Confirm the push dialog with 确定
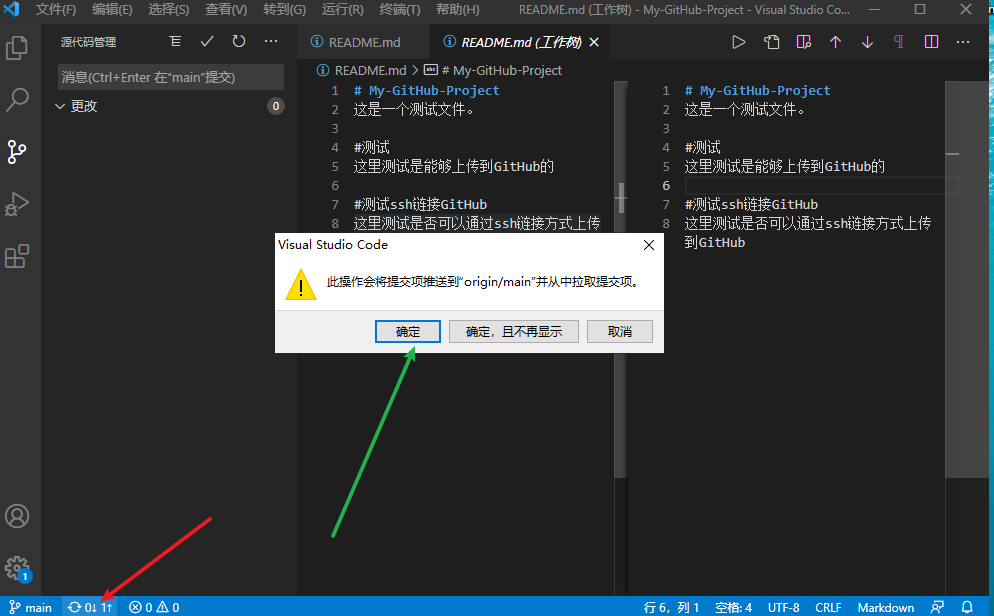Image resolution: width=994 pixels, height=616 pixels. (408, 331)
